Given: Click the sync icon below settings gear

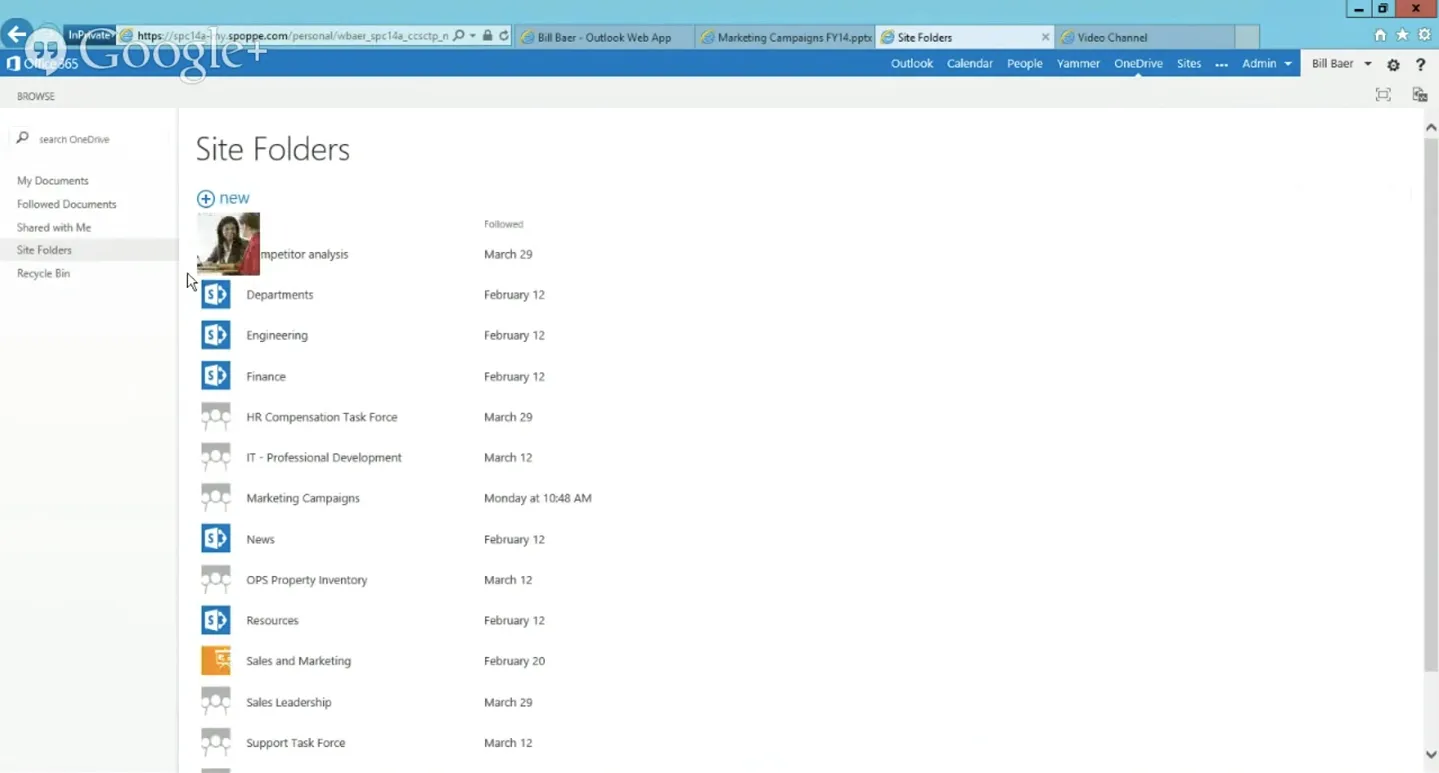Looking at the screenshot, I should click(1419, 95).
